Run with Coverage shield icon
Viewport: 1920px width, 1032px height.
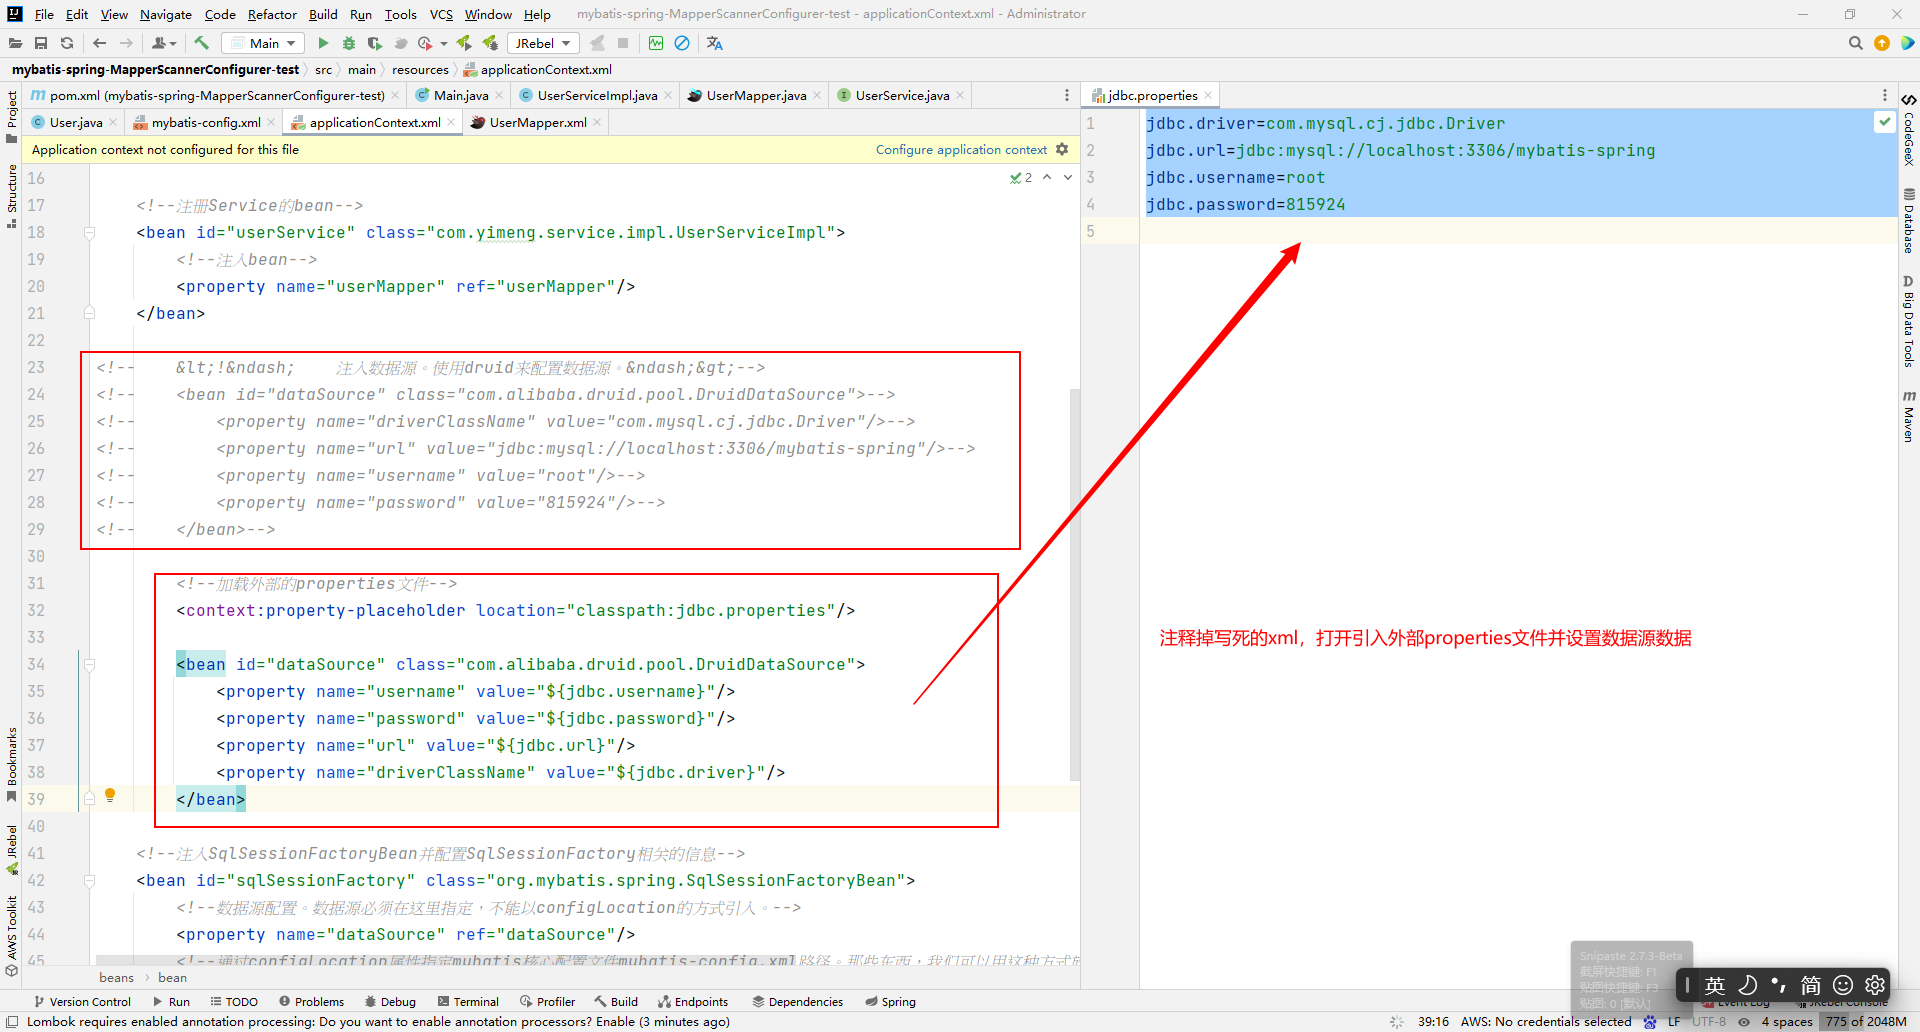pyautogui.click(x=375, y=43)
